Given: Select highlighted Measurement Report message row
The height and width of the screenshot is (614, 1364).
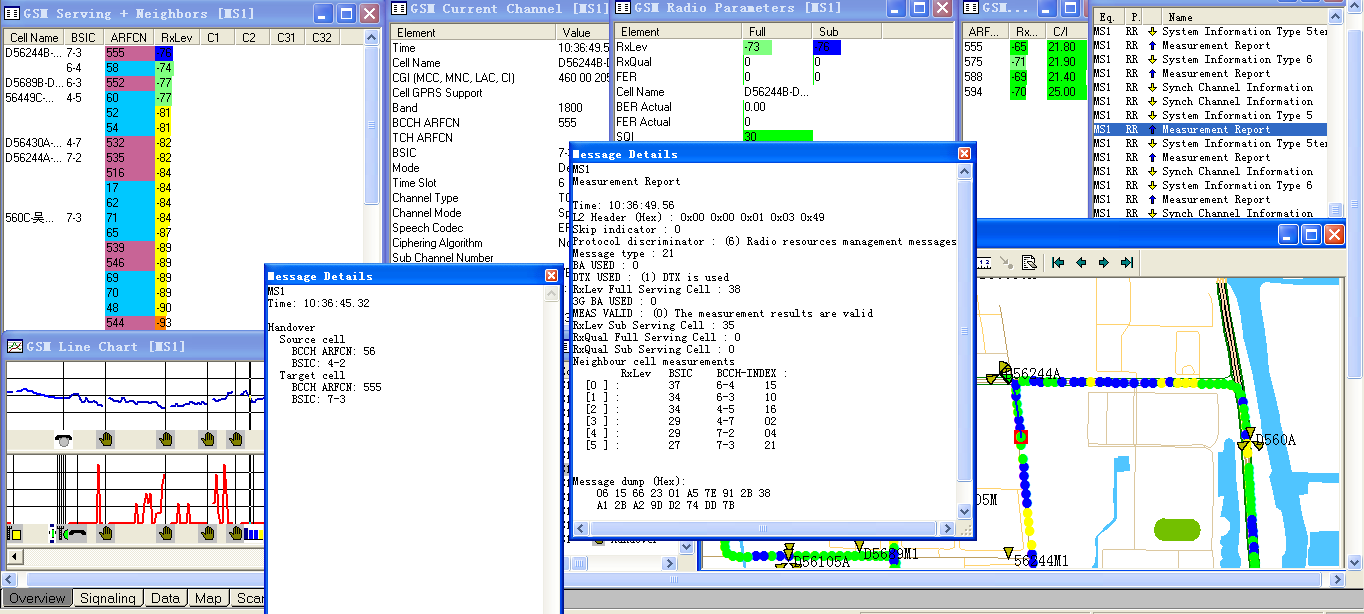Looking at the screenshot, I should pyautogui.click(x=1215, y=129).
